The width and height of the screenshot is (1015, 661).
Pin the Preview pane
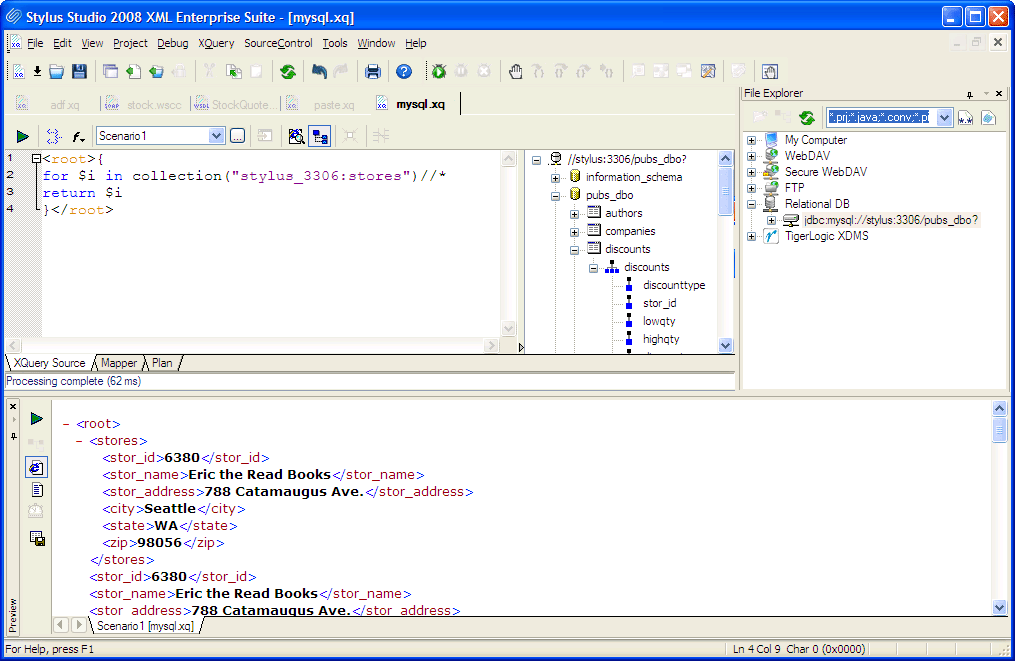[13, 437]
